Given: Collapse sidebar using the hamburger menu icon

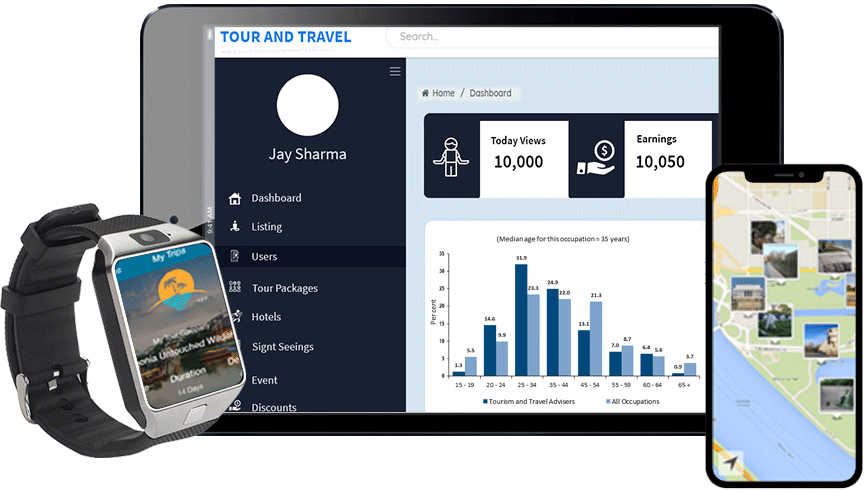Looking at the screenshot, I should 395,71.
